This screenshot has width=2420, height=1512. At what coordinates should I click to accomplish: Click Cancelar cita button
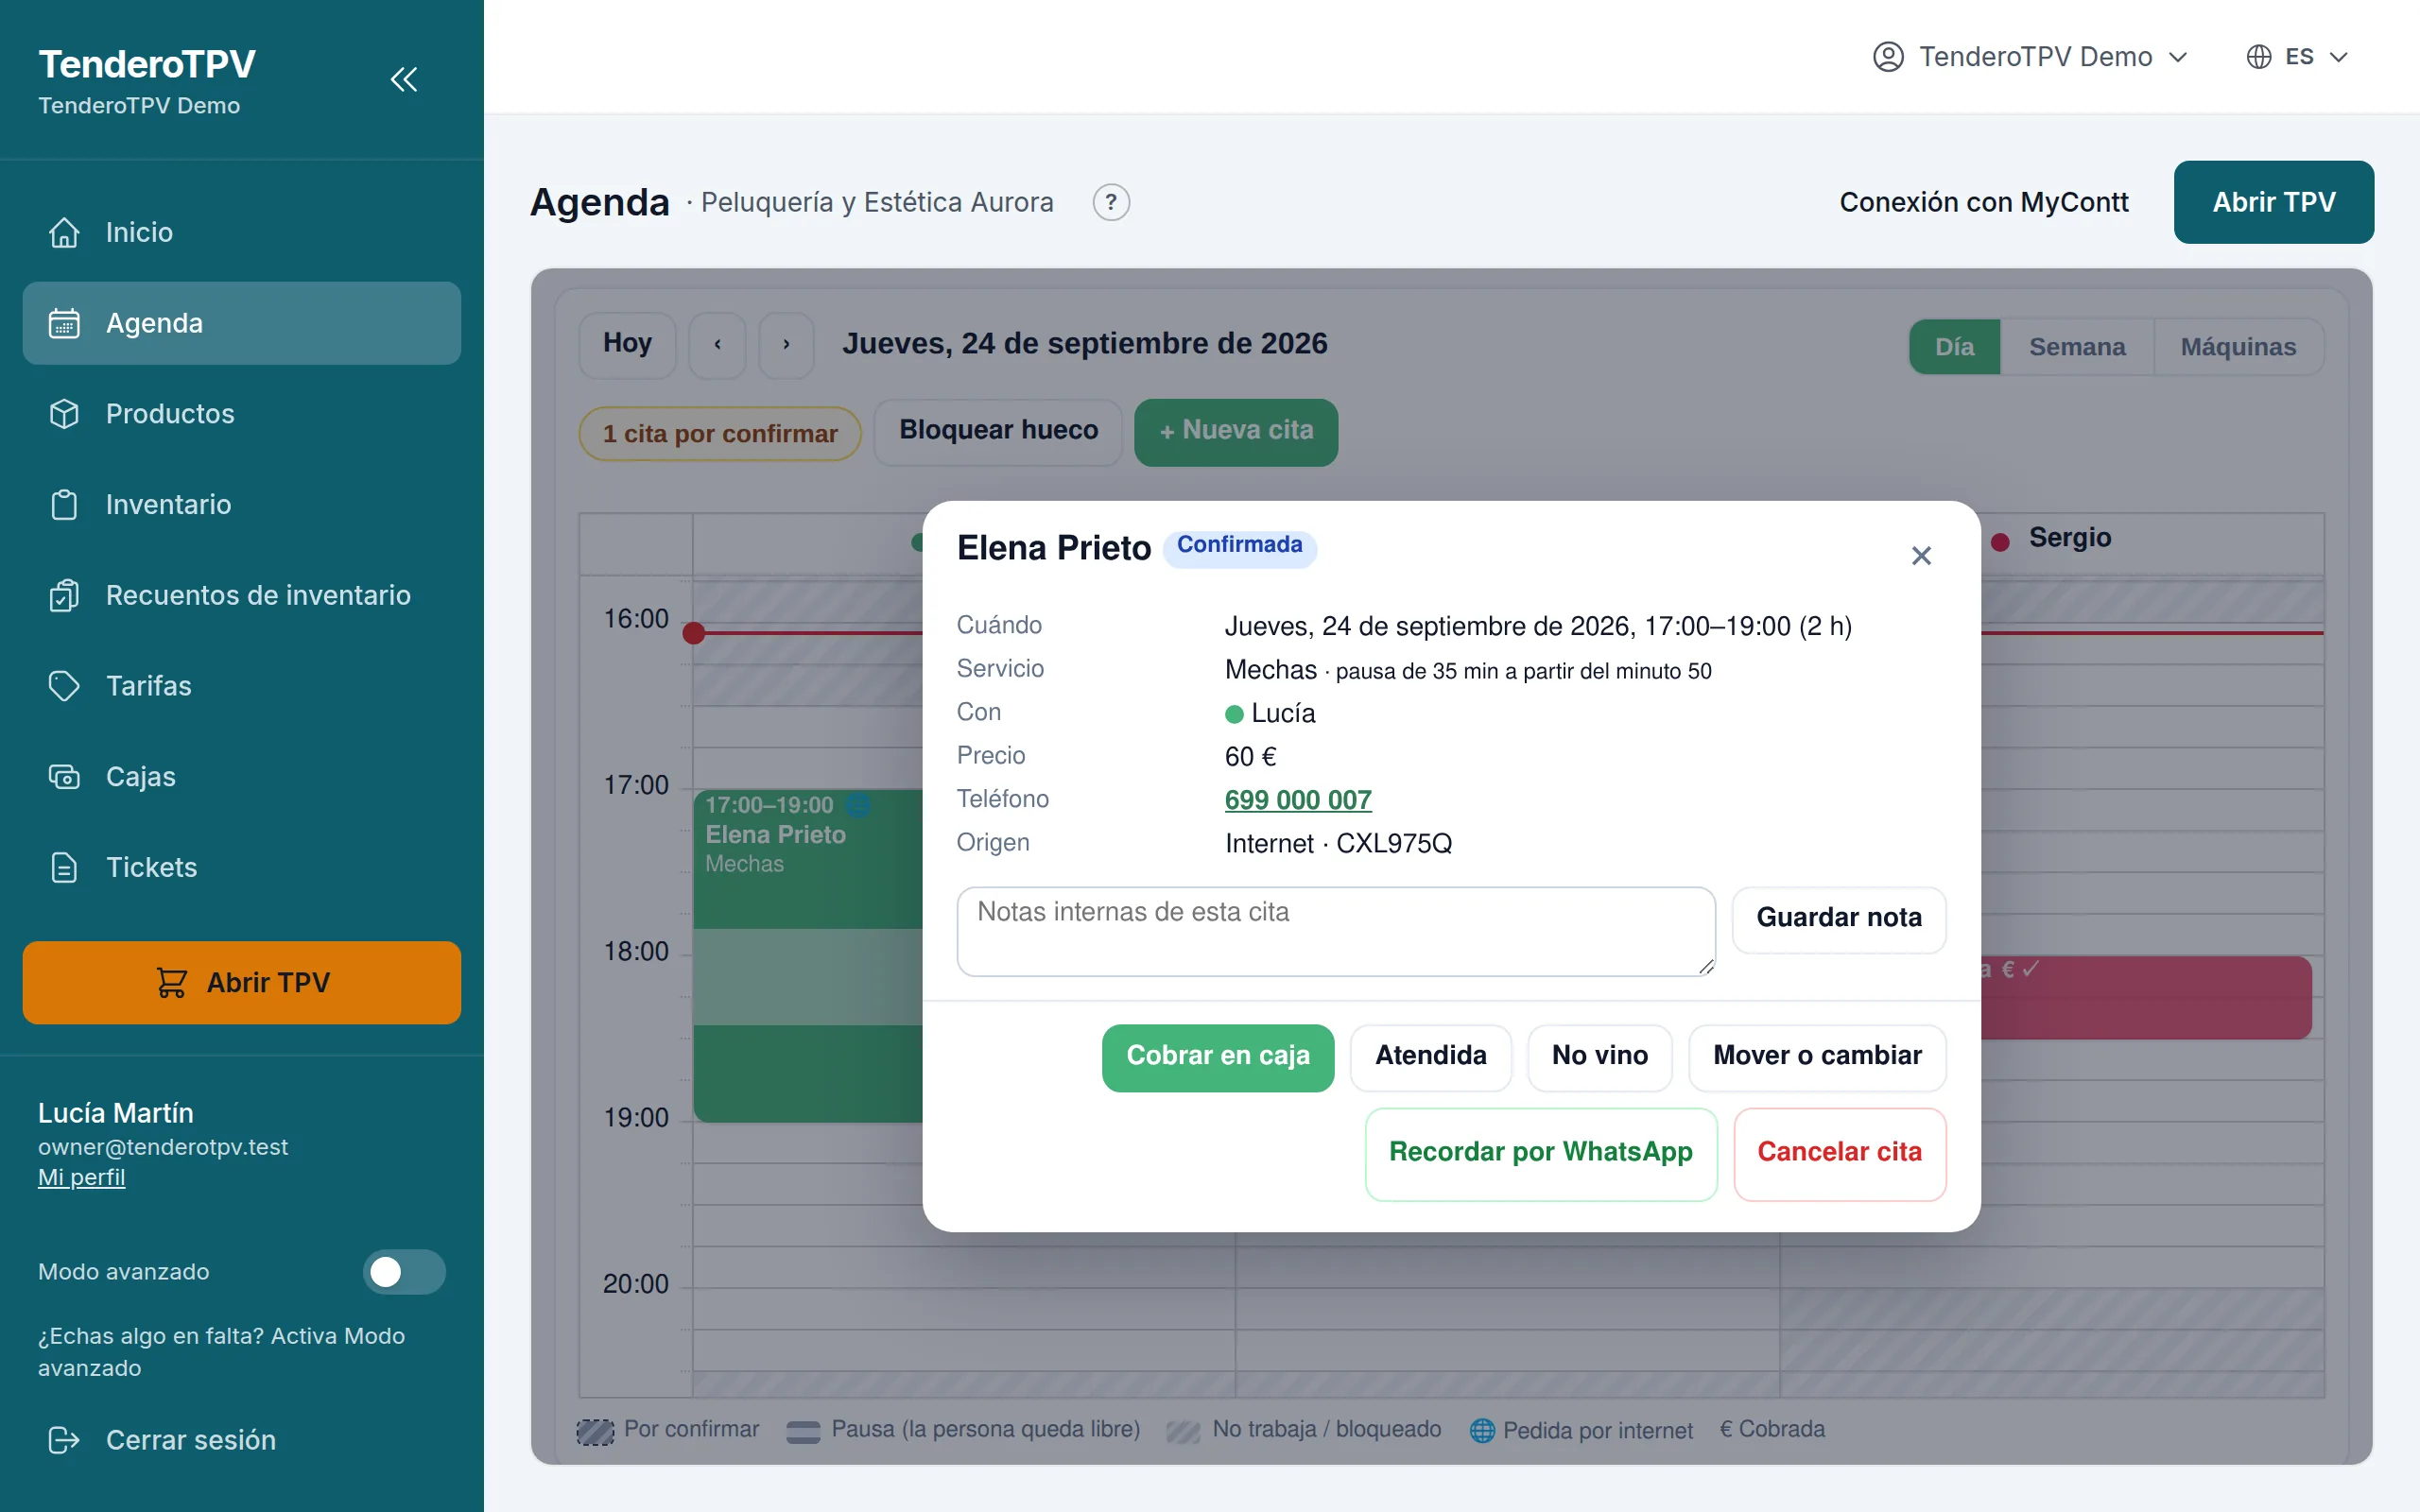pyautogui.click(x=1839, y=1153)
